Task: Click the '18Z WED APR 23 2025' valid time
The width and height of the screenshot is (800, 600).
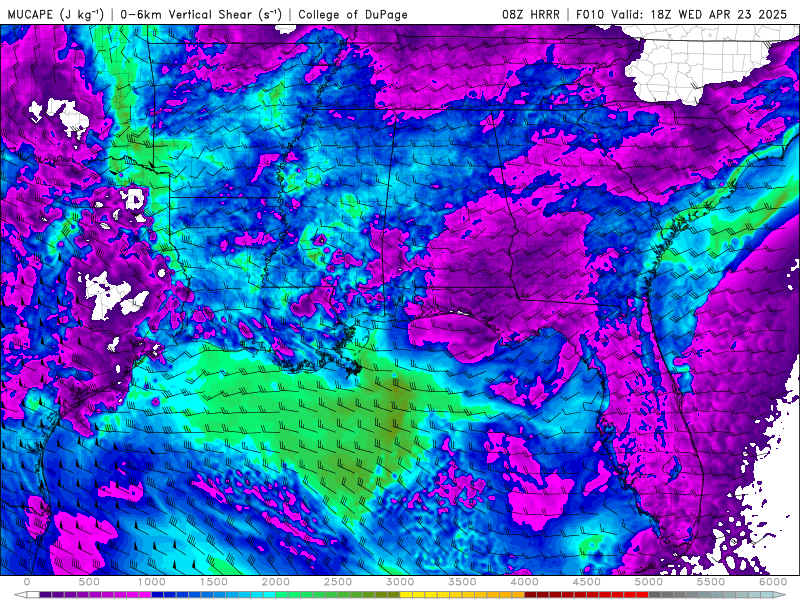Action: pyautogui.click(x=718, y=14)
